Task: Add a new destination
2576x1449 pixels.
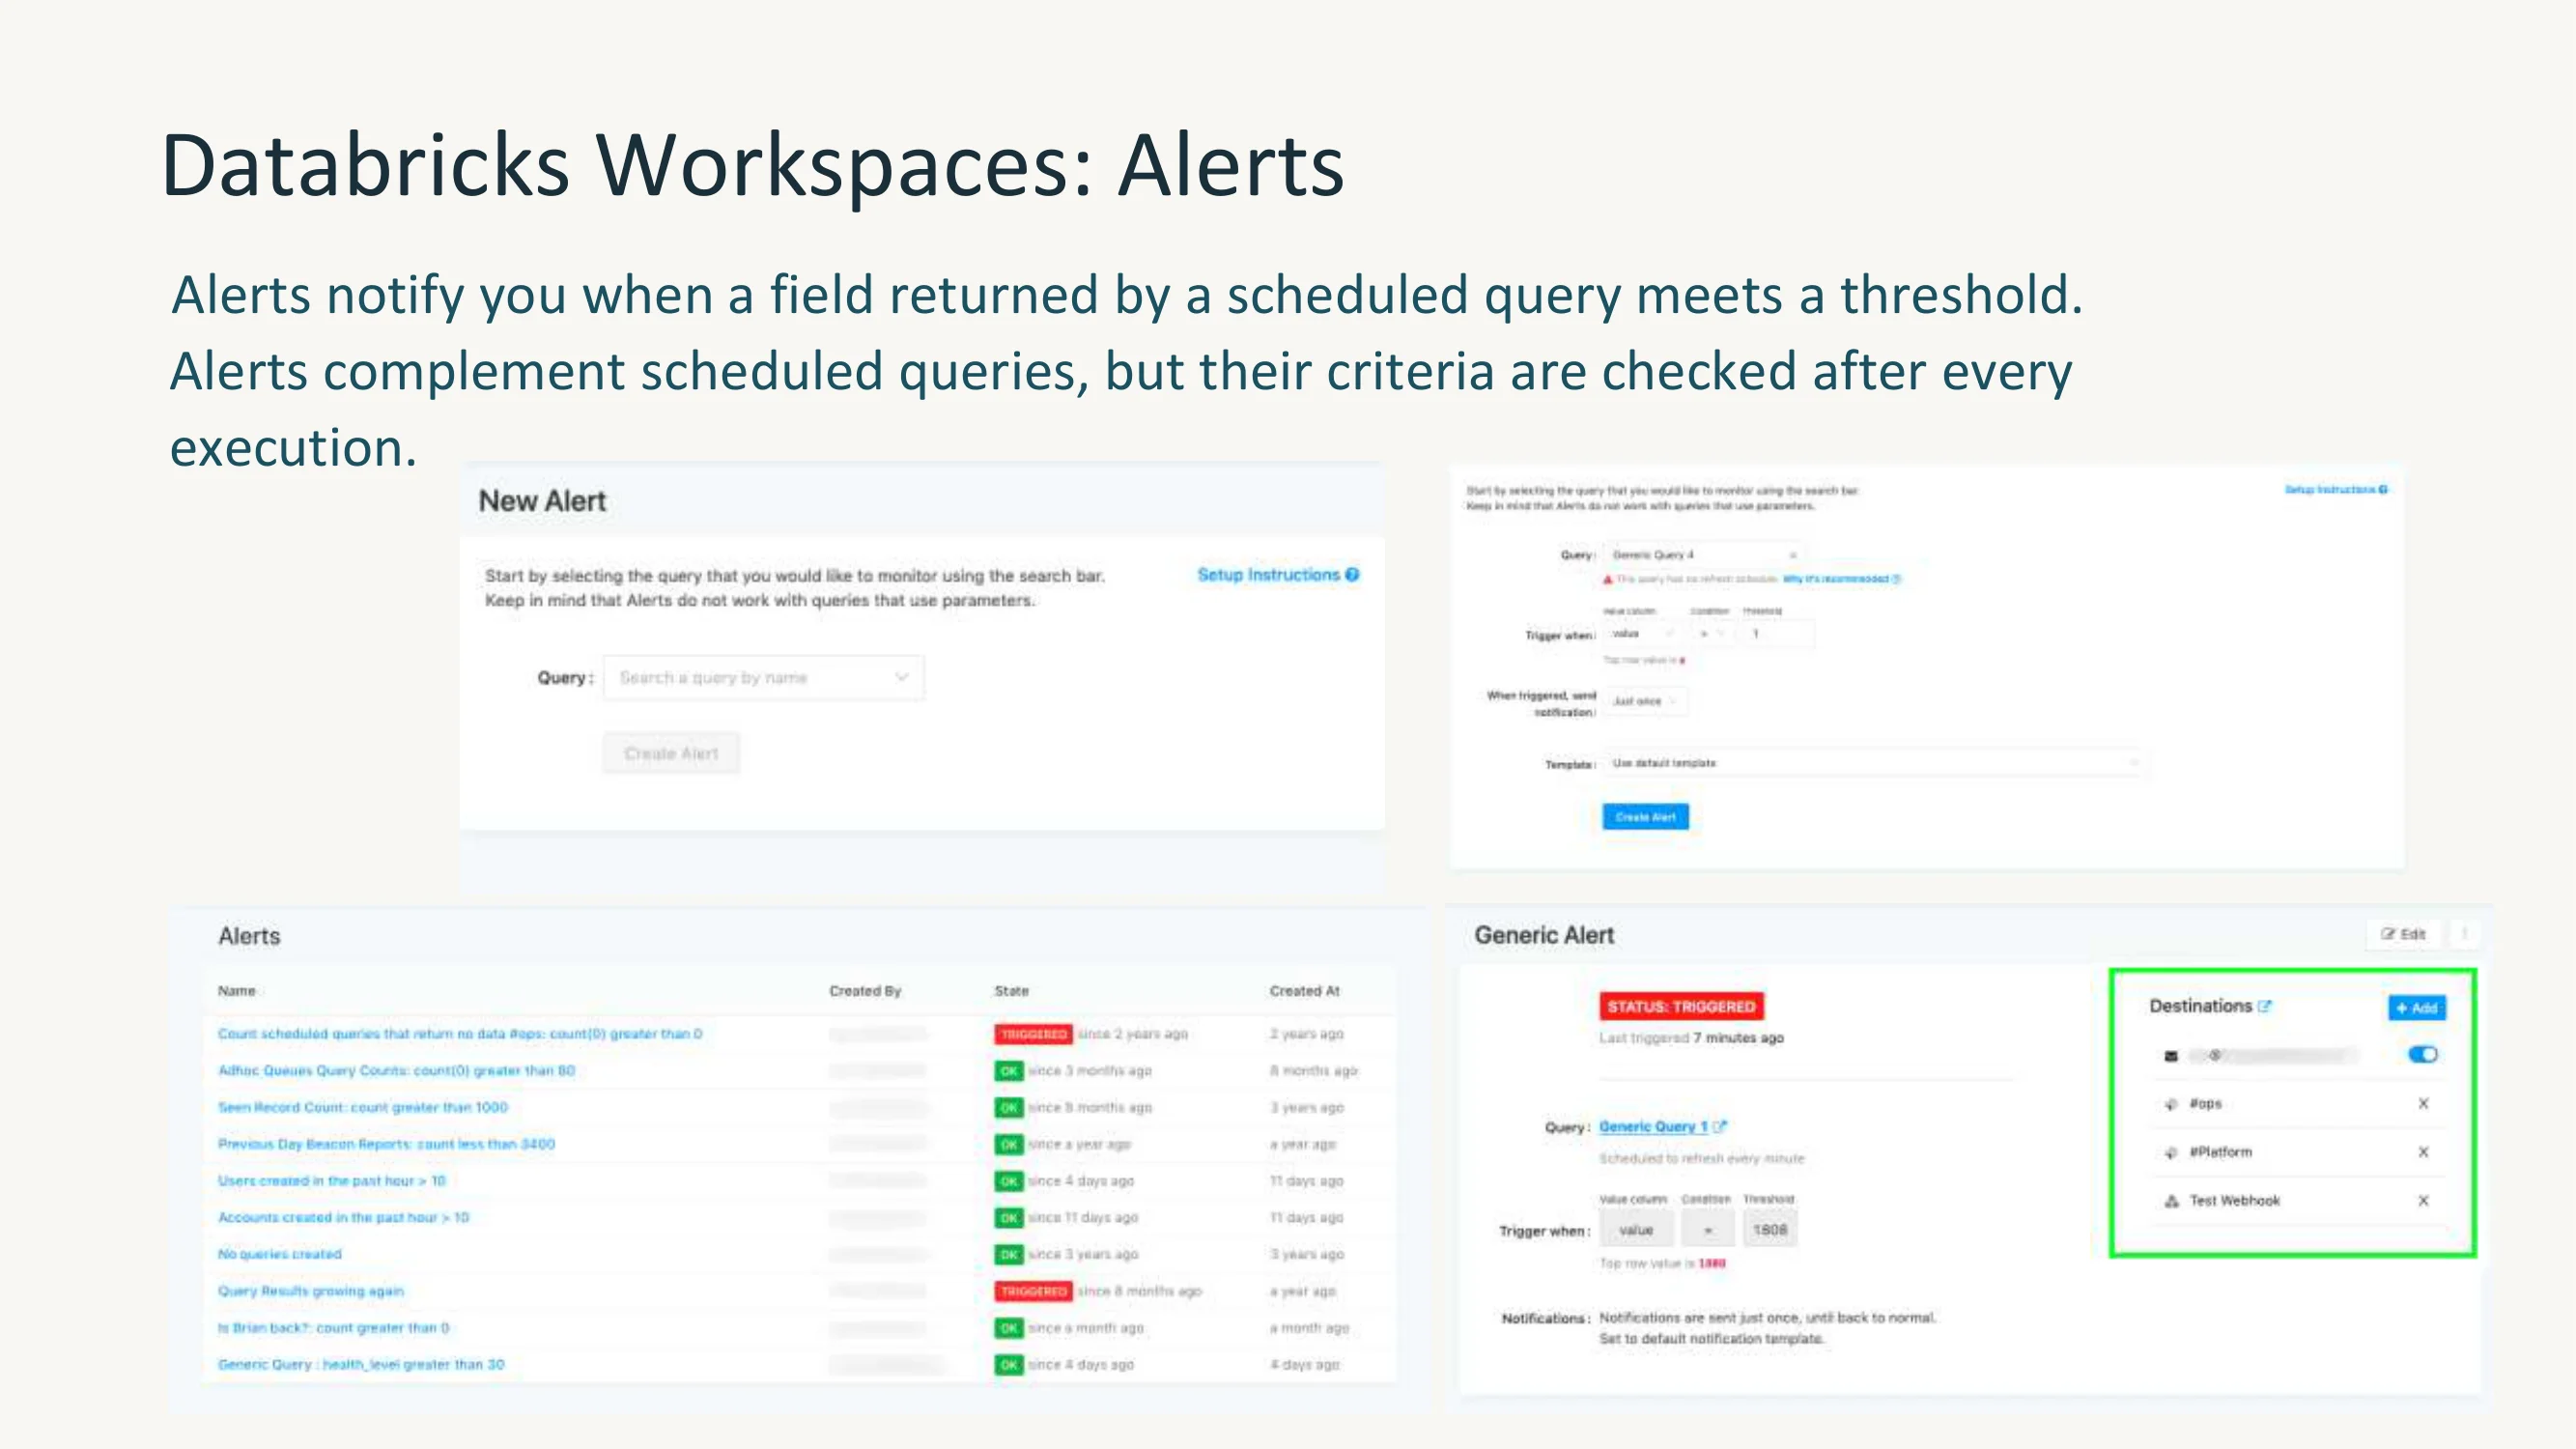Action: pos(2417,1008)
